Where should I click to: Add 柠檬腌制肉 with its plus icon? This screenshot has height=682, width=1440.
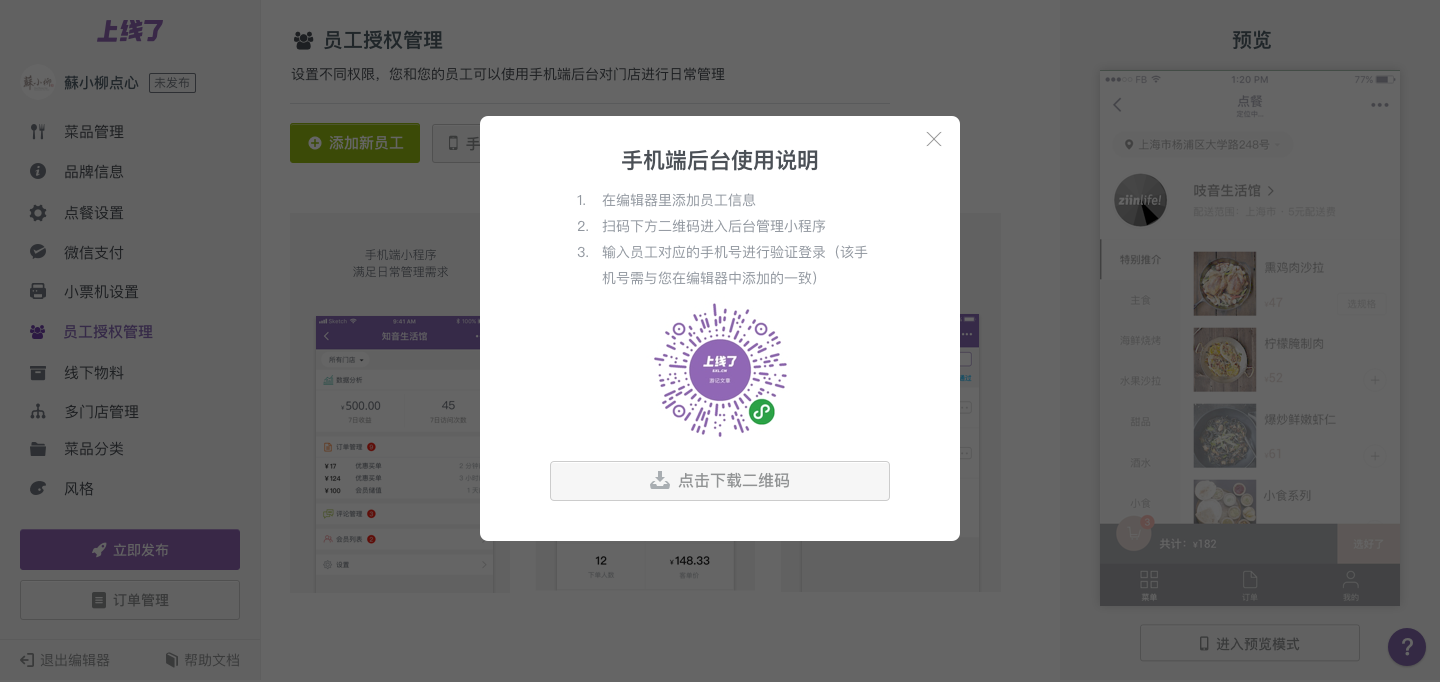1375,380
